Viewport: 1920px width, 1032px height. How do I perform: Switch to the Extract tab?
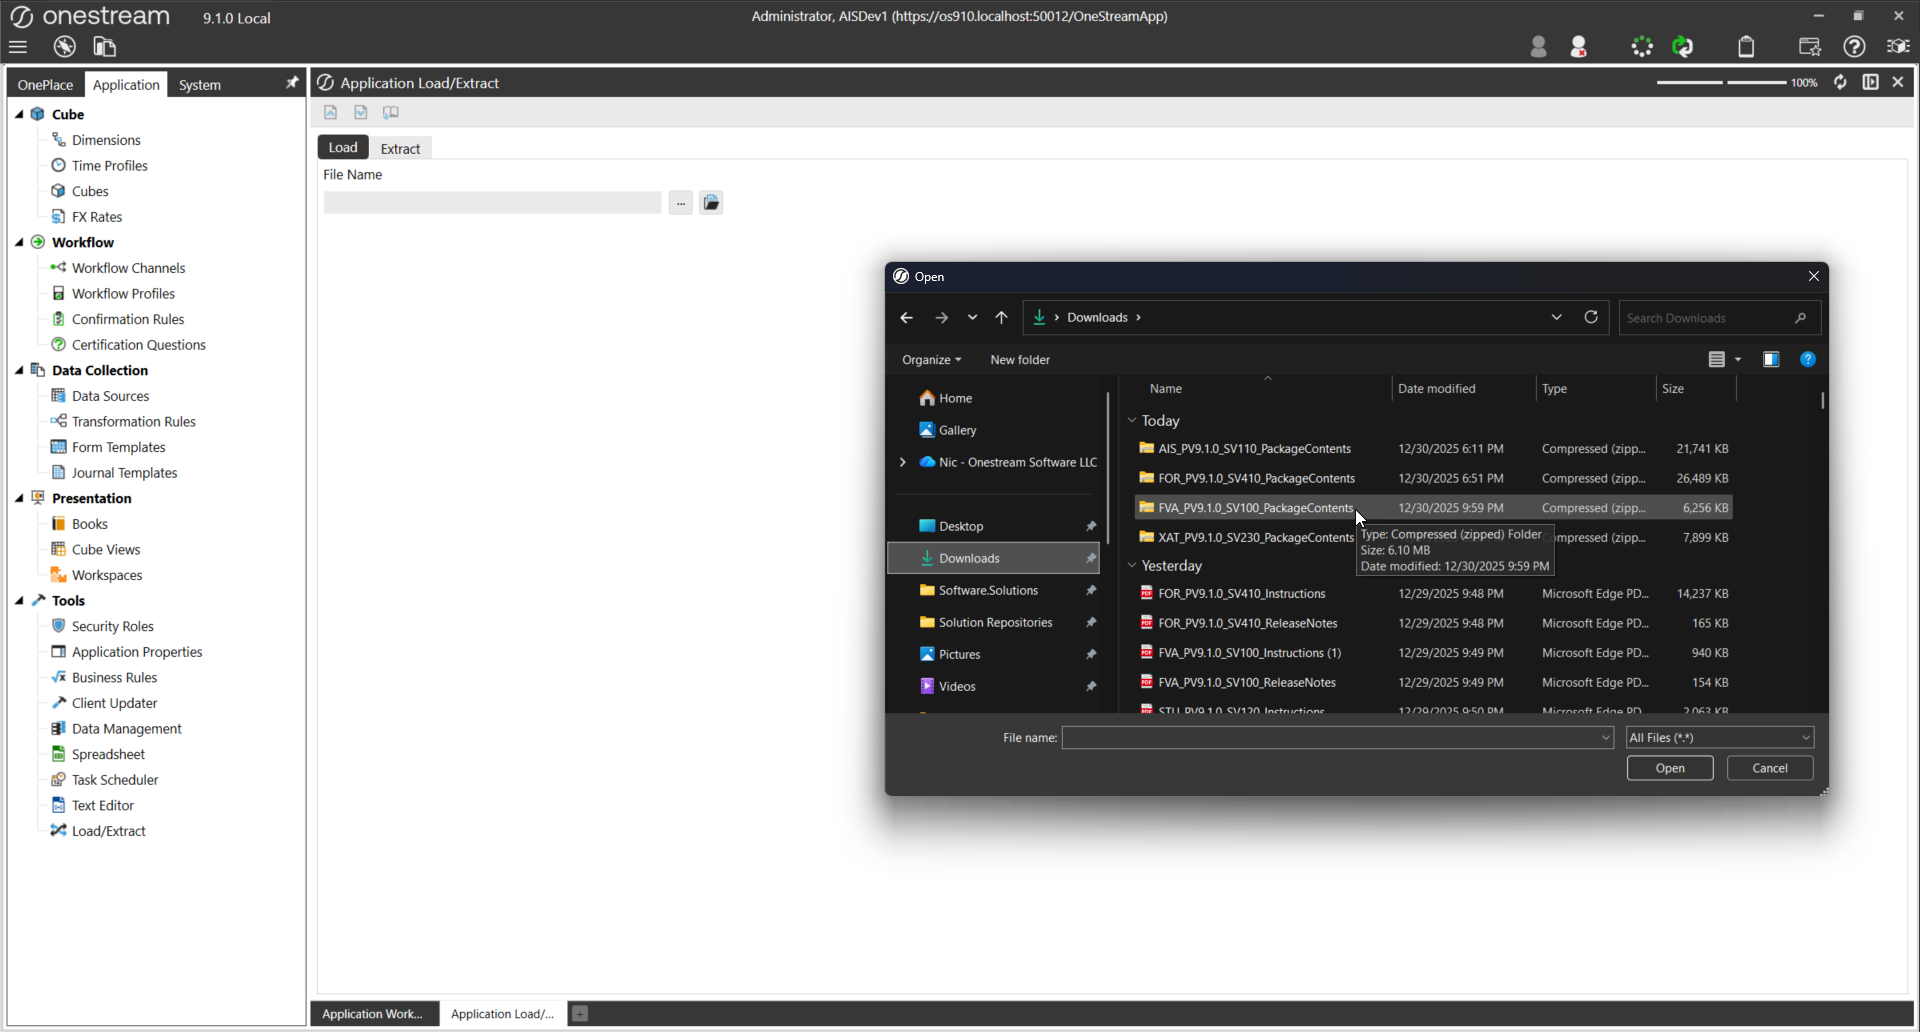point(400,148)
